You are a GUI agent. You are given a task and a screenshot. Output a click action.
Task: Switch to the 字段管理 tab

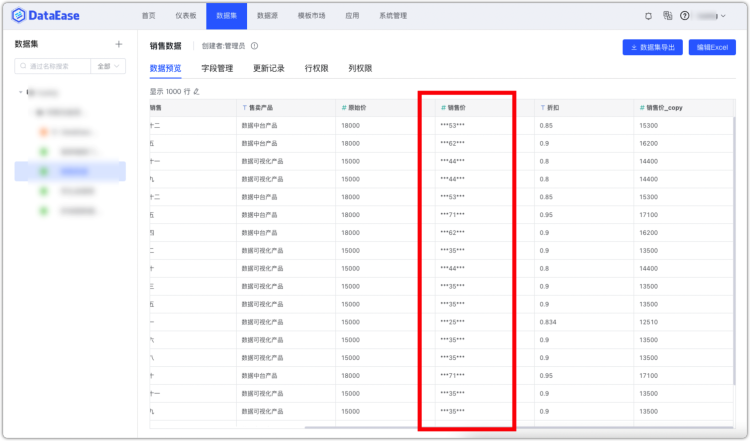point(217,68)
